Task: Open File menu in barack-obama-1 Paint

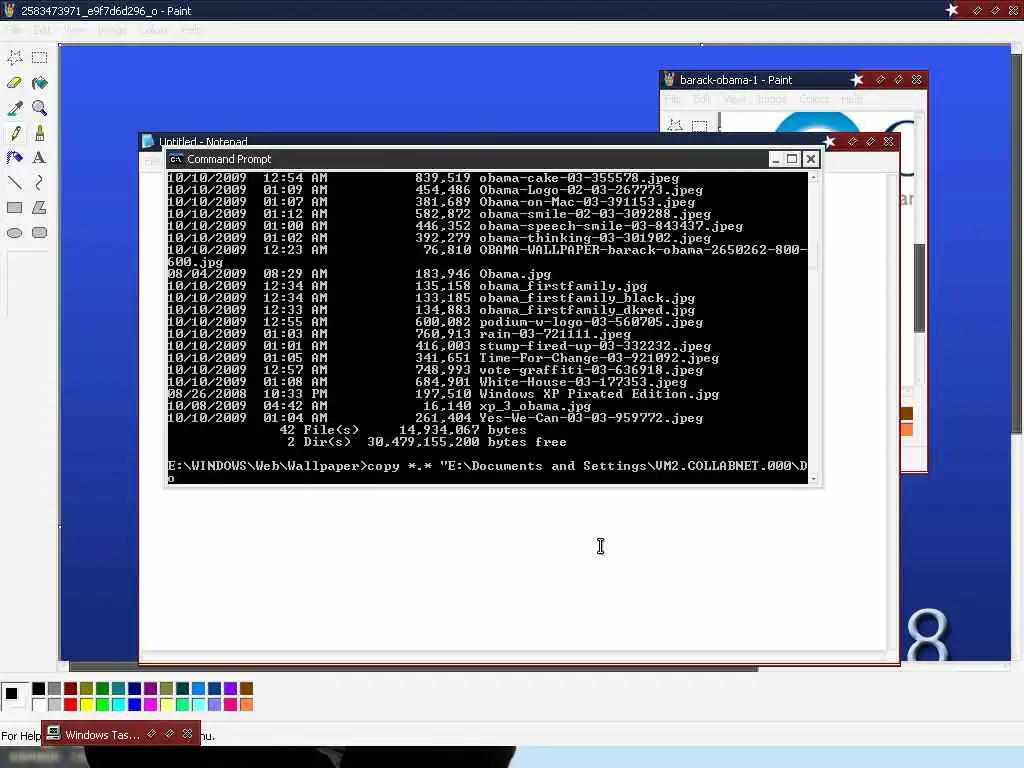Action: click(x=673, y=99)
